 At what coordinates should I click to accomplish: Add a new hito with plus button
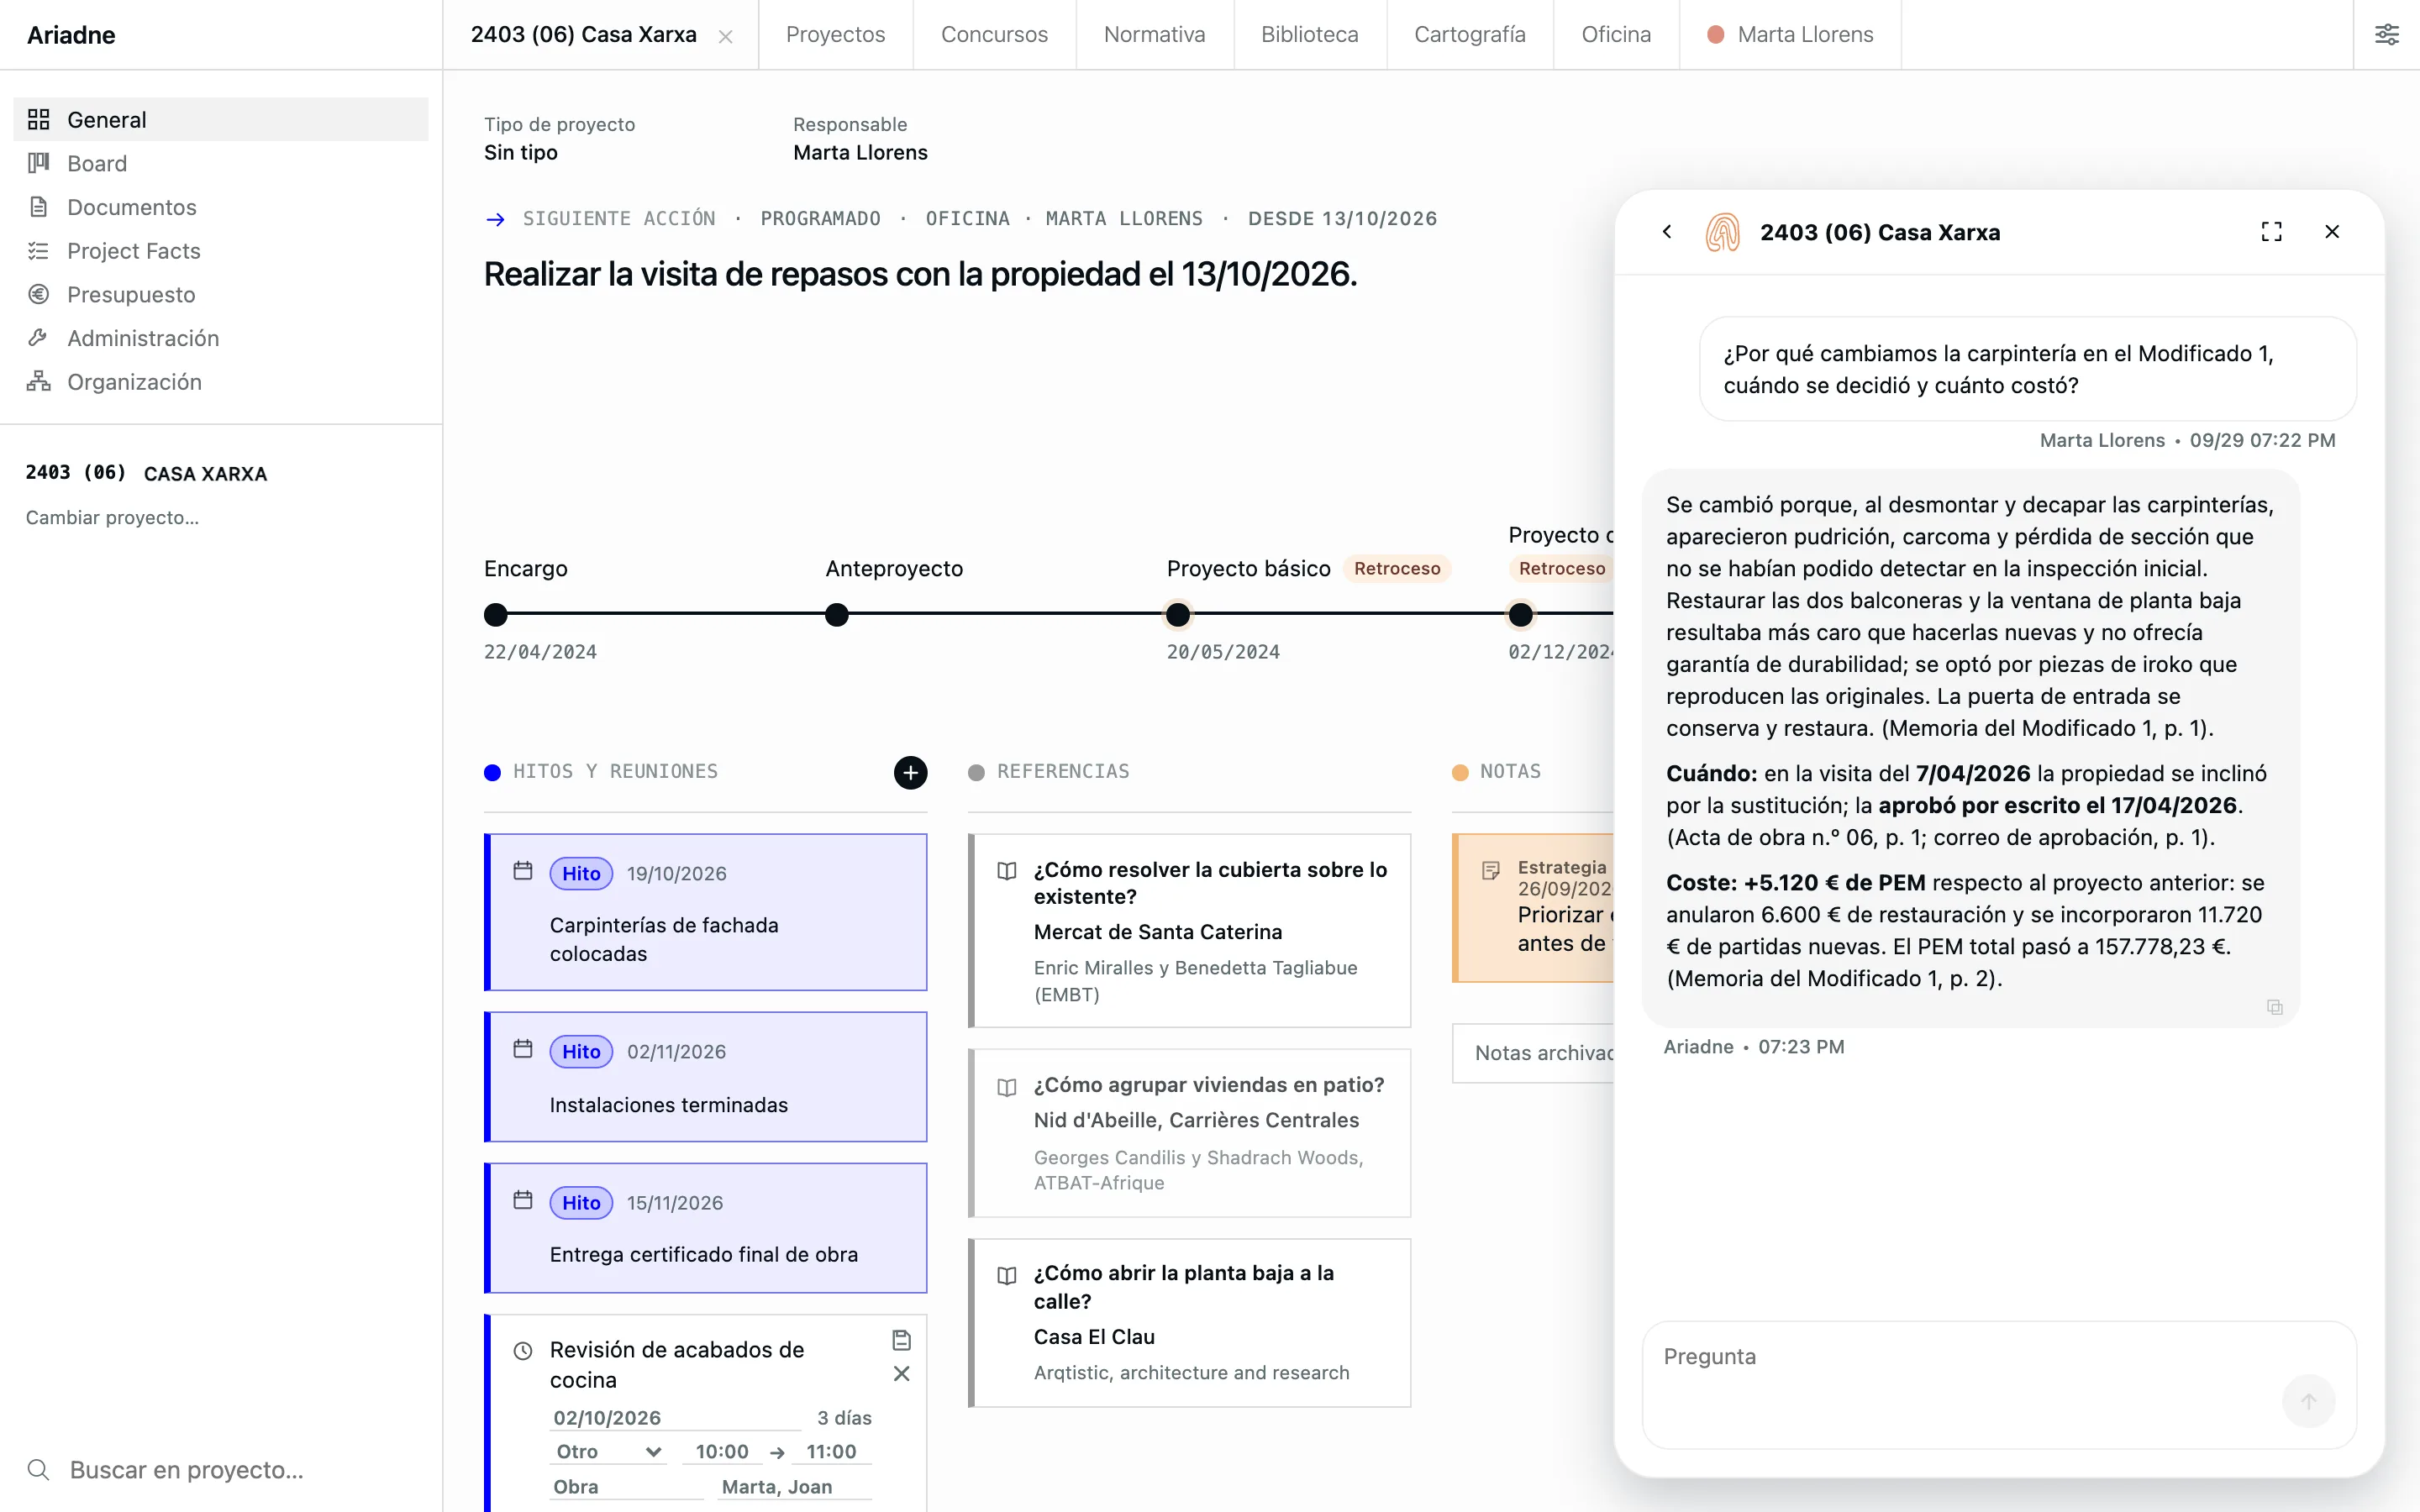coord(910,772)
